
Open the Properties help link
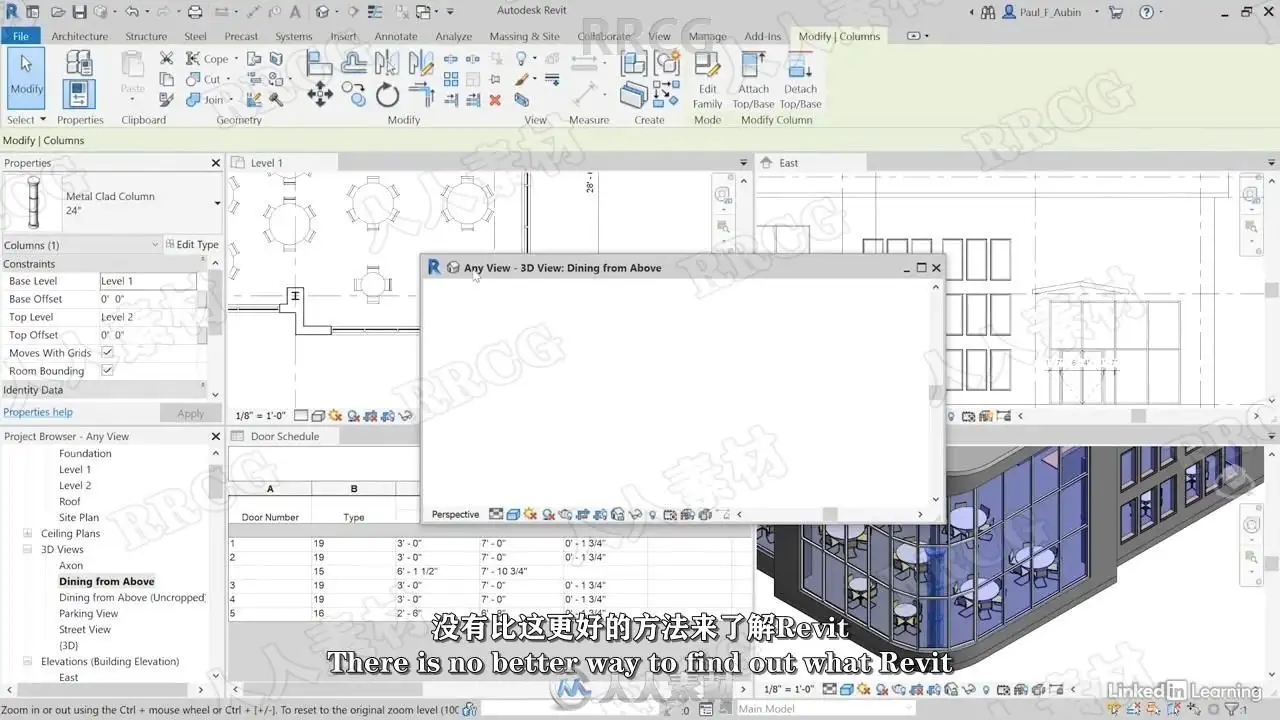pos(38,412)
